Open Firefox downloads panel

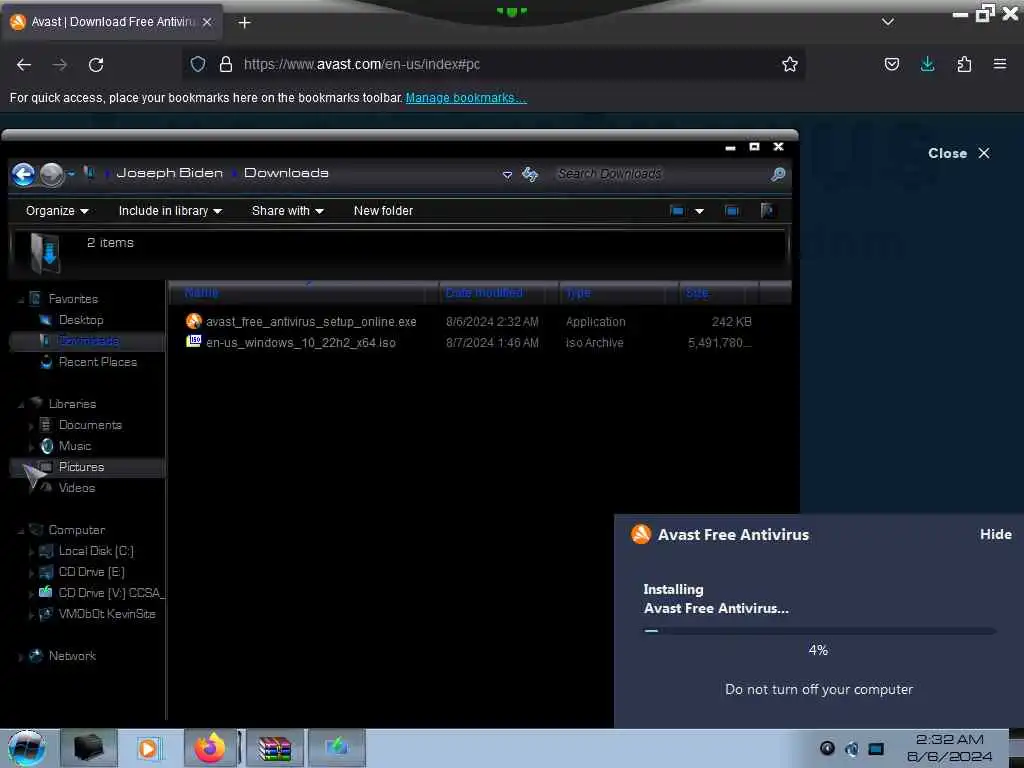click(927, 64)
